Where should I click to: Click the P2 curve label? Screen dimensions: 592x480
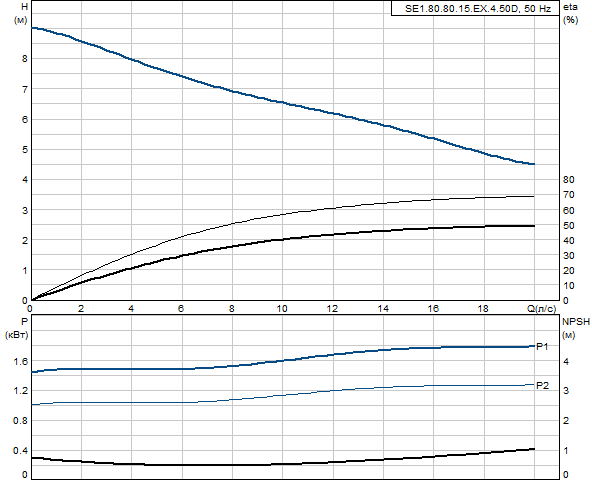[x=542, y=386]
